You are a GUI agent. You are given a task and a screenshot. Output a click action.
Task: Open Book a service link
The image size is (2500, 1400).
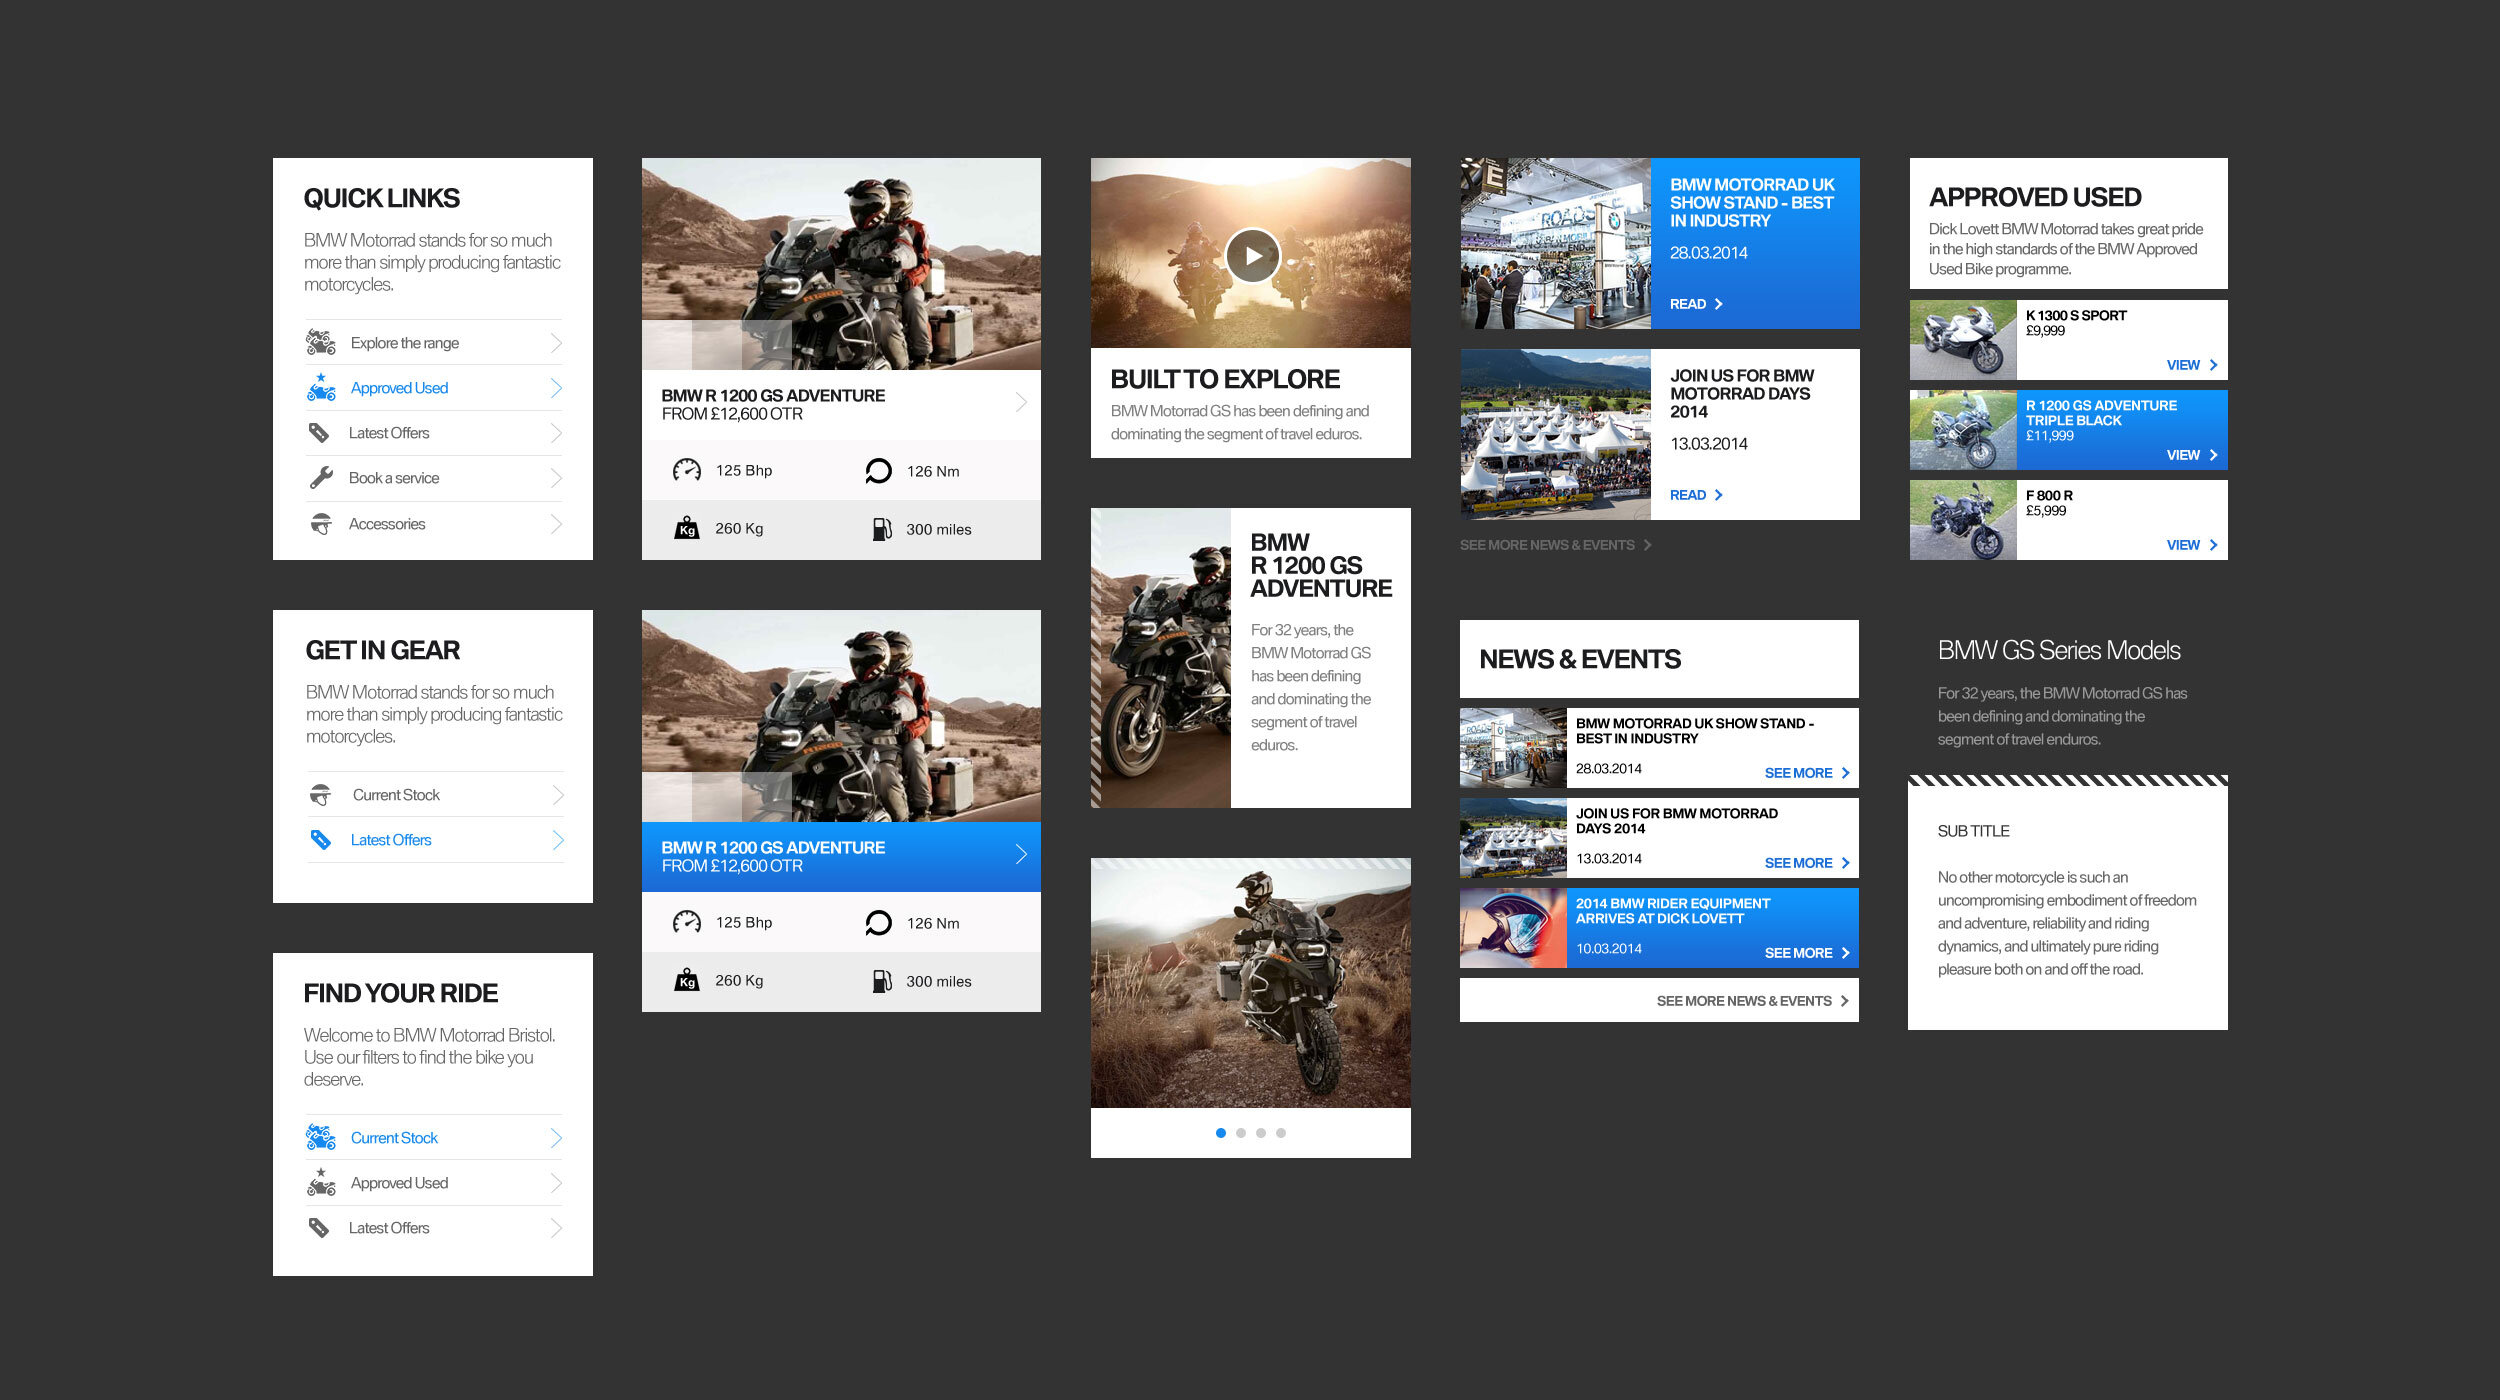pos(394,478)
